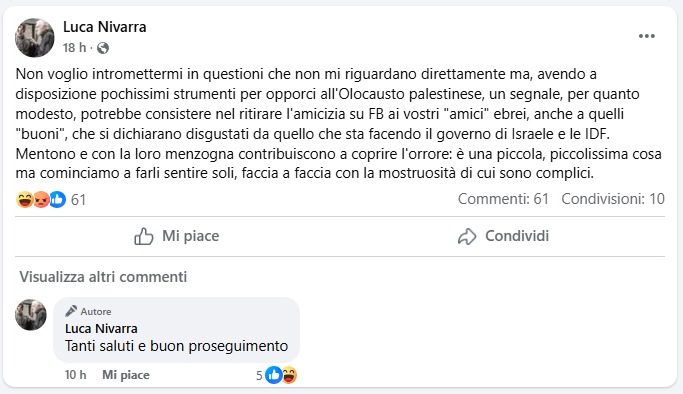Share the post via Condividi
Screen dimensions: 683x394
click(503, 236)
